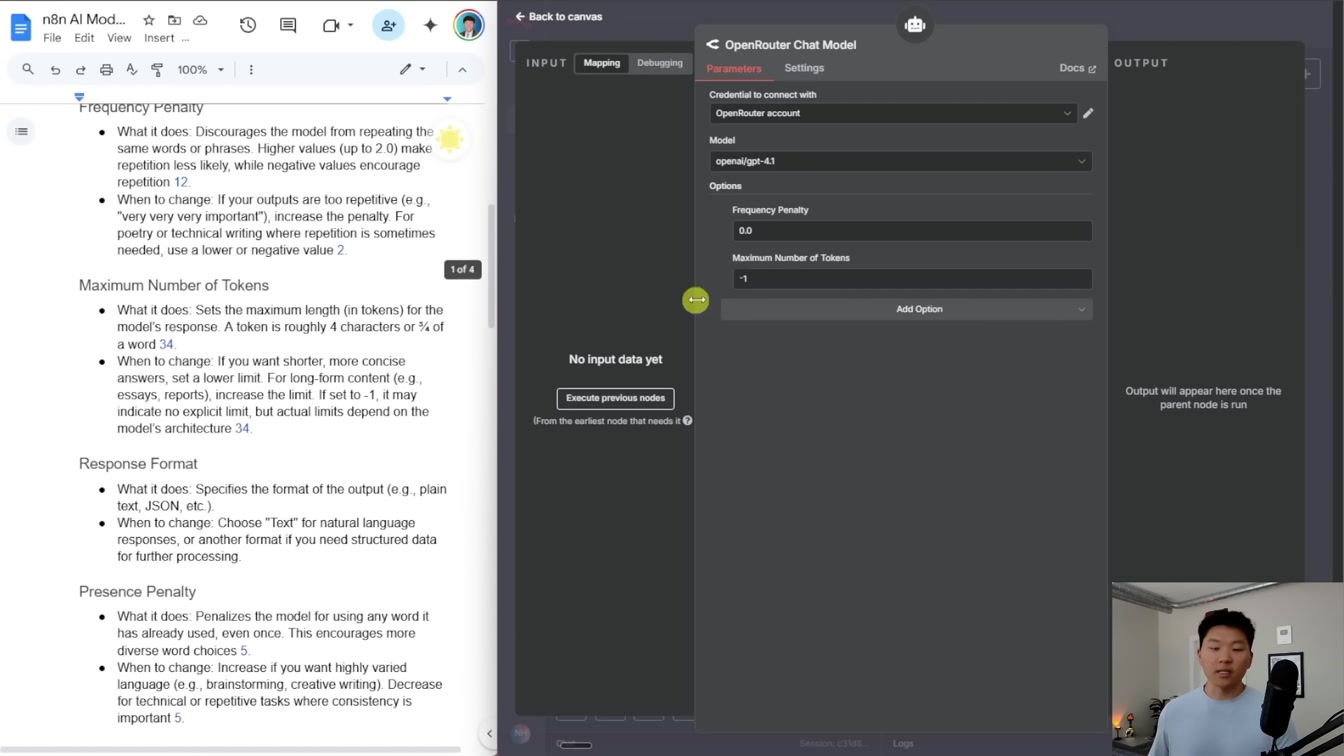Click the Undo arrow in Docs
Viewport: 1344px width, 756px height.
[55, 70]
